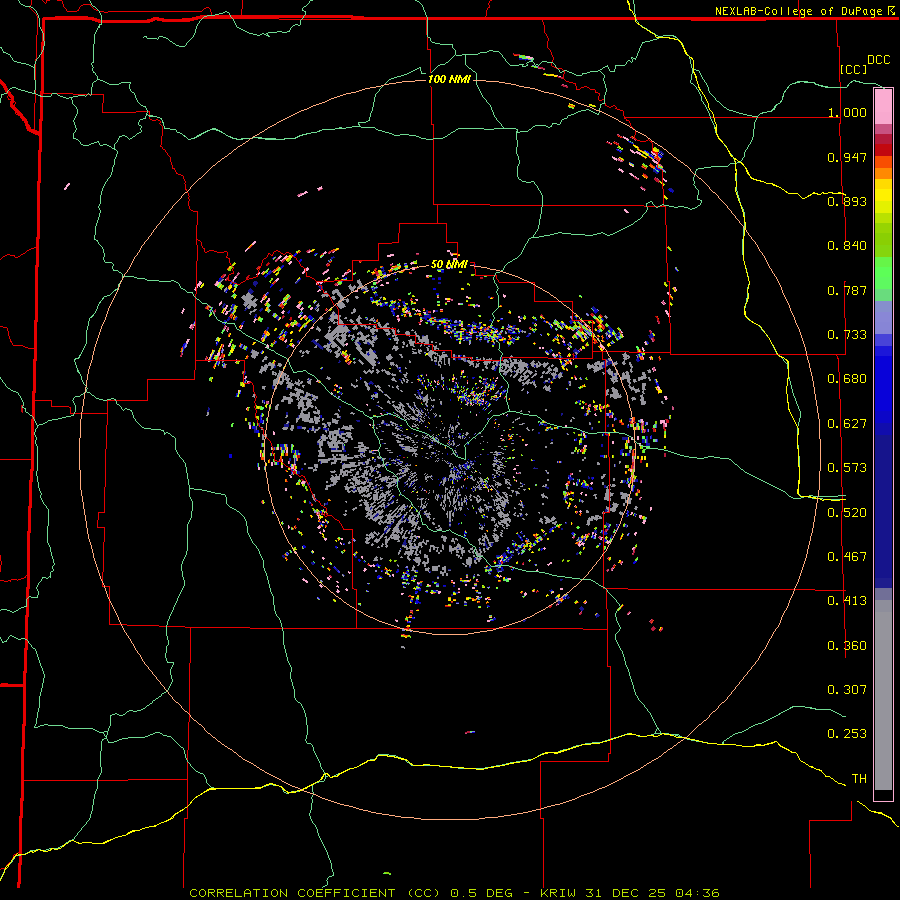Screen dimensions: 900x900
Task: Click the 0.627 scale label
Action: coord(847,424)
